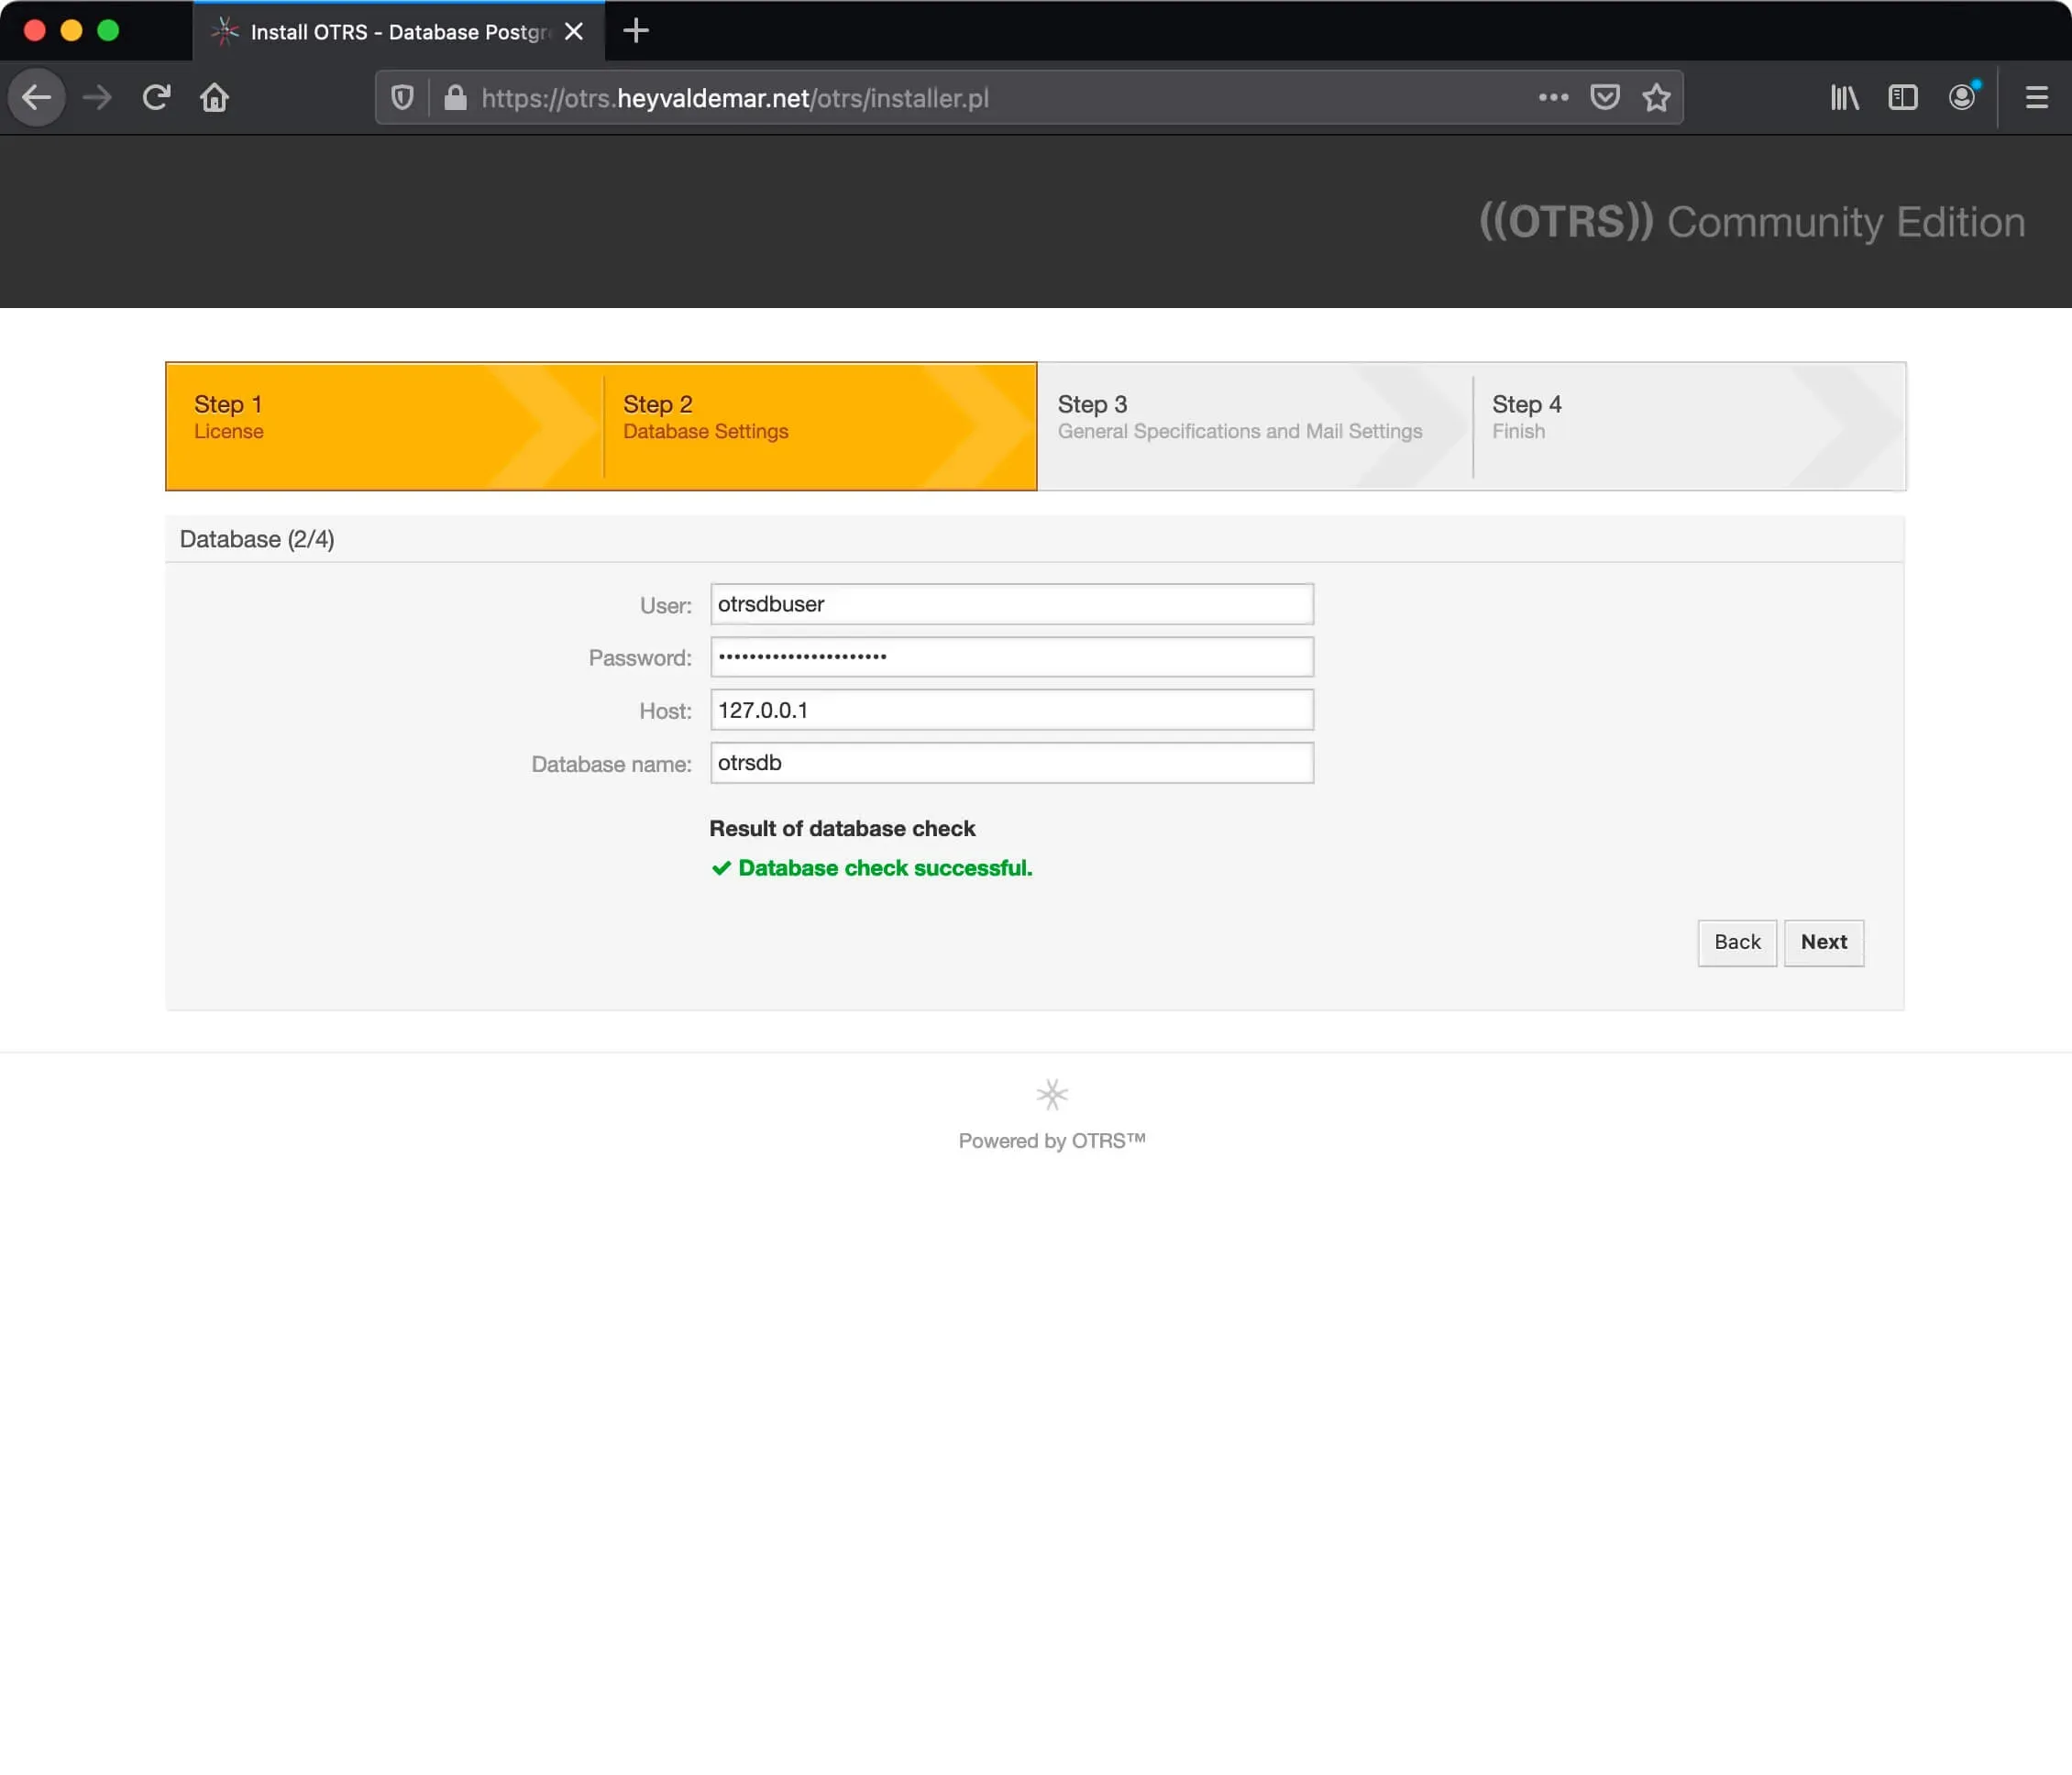The width and height of the screenshot is (2072, 1775).
Task: Open tracking protection shield info
Action: pos(402,97)
